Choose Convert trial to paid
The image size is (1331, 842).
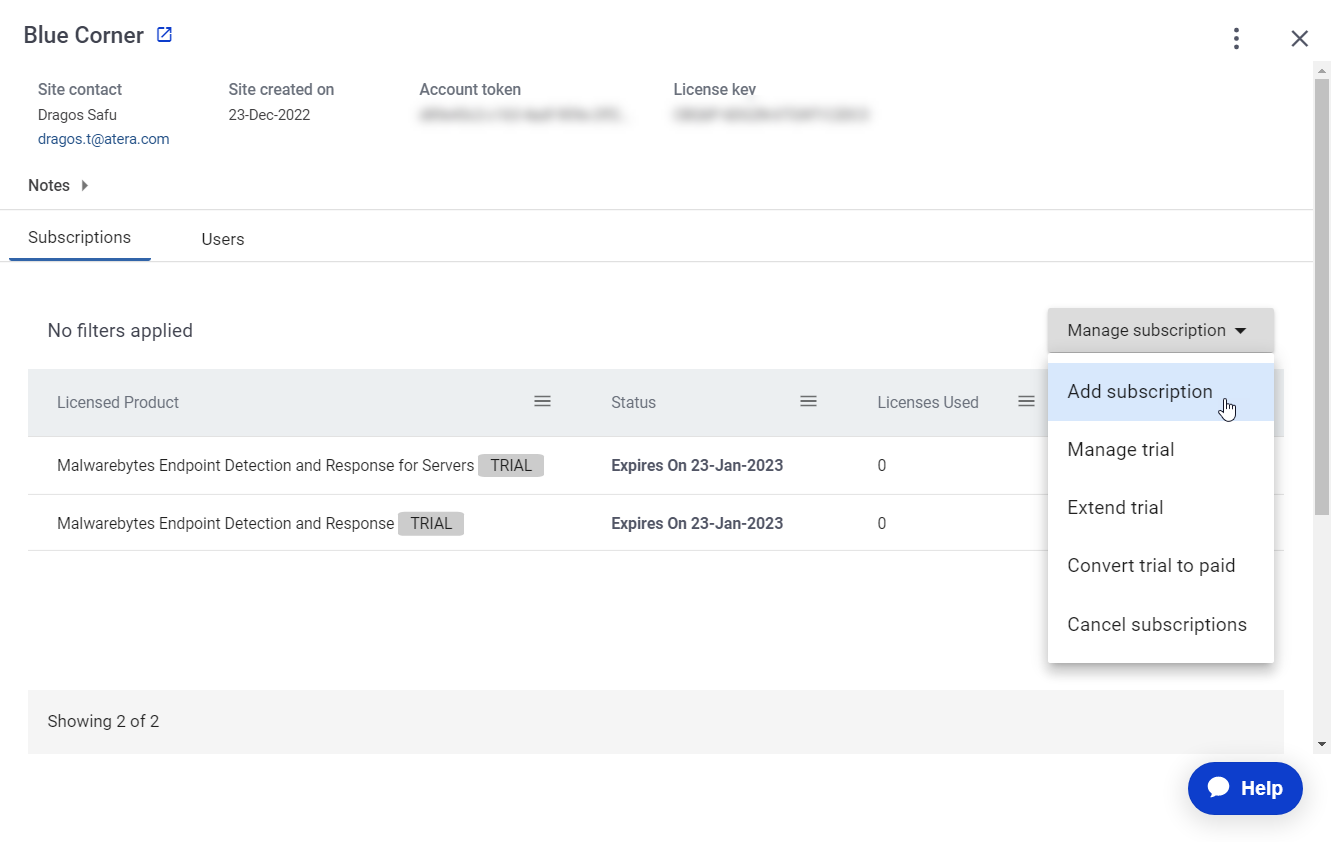1161,565
